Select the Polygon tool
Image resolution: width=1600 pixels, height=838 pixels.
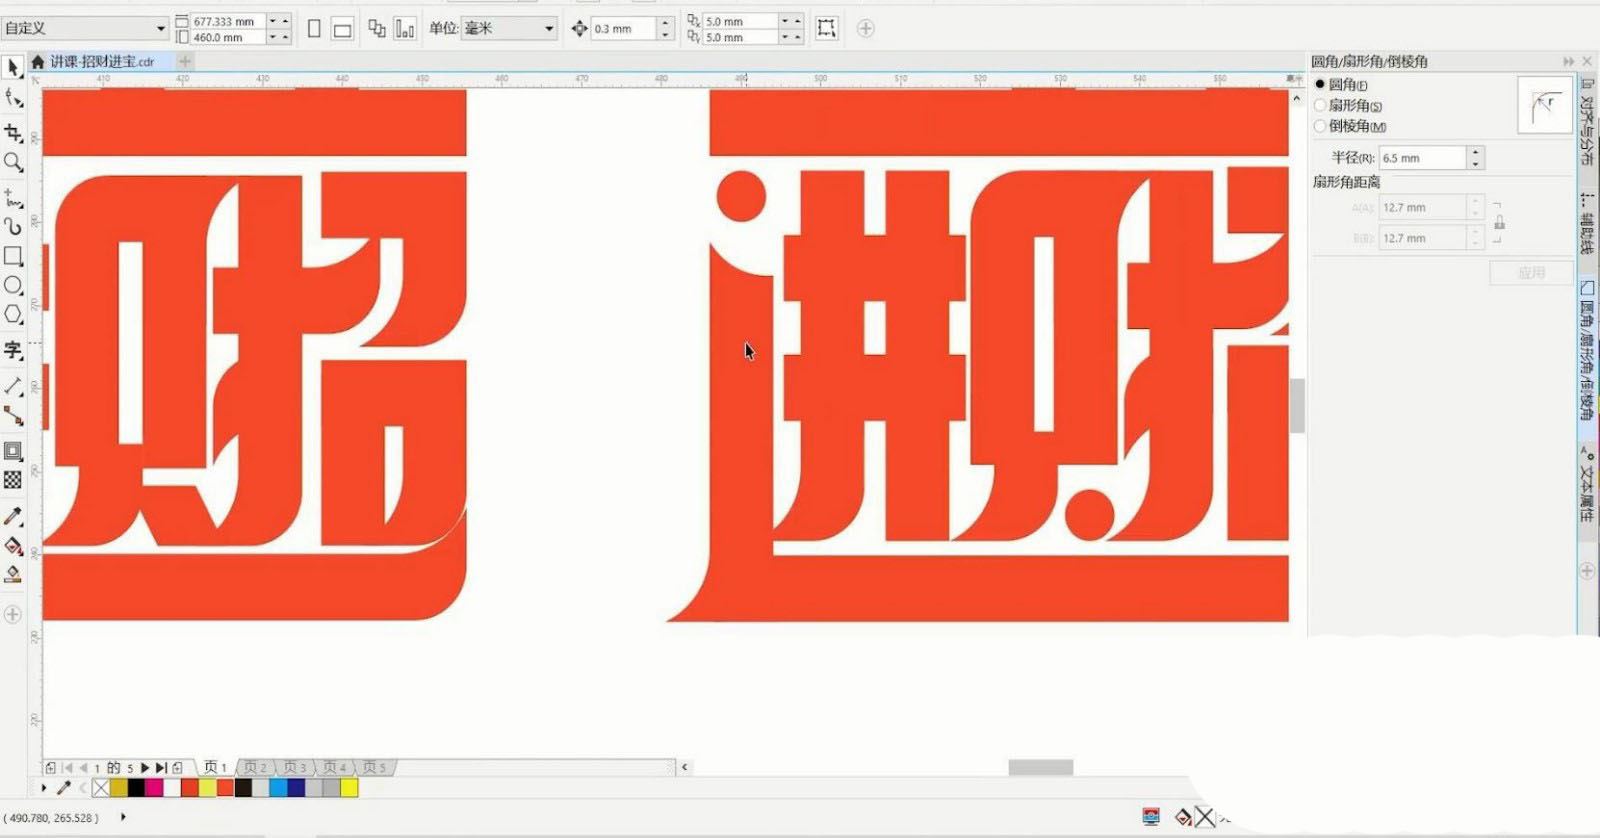coord(13,314)
